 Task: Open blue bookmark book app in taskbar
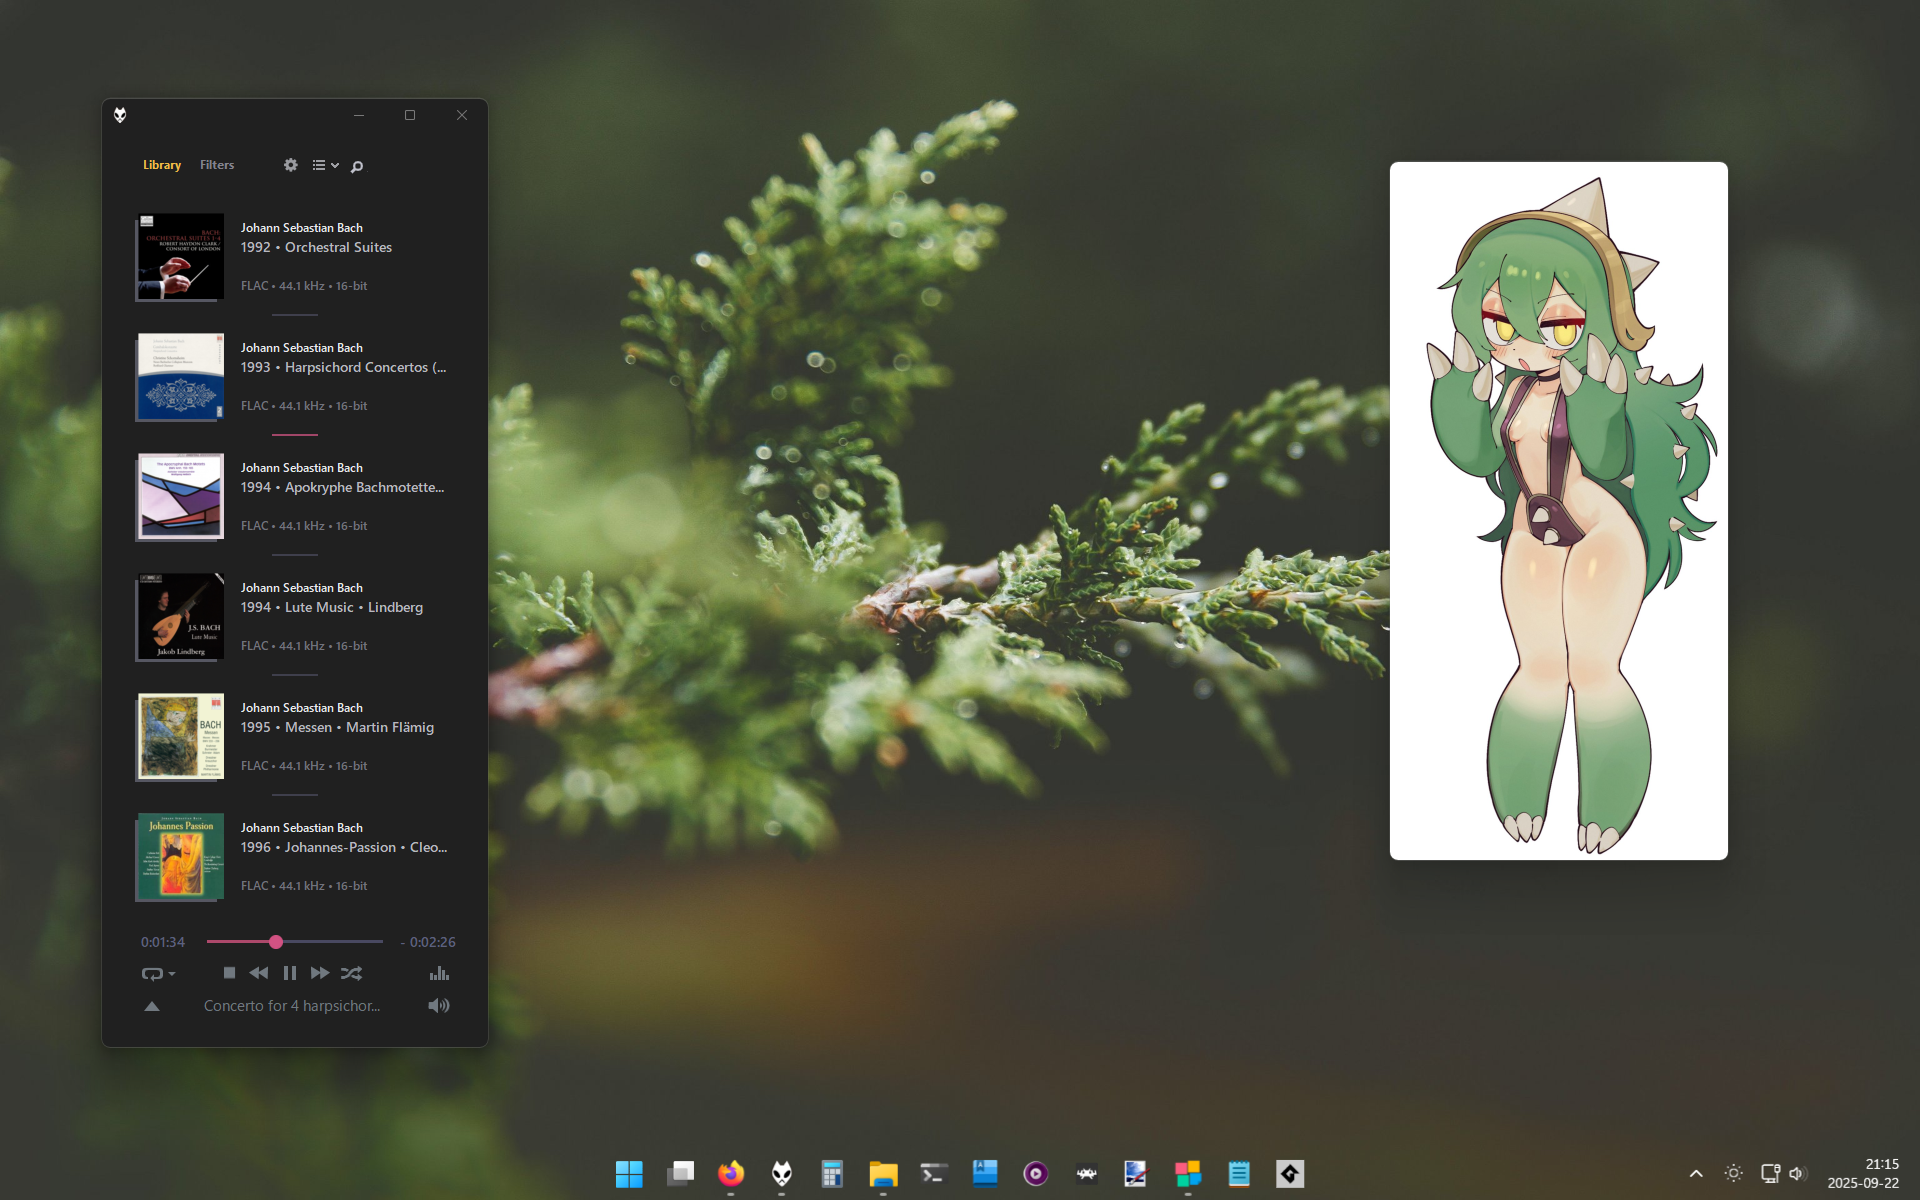(985, 1173)
